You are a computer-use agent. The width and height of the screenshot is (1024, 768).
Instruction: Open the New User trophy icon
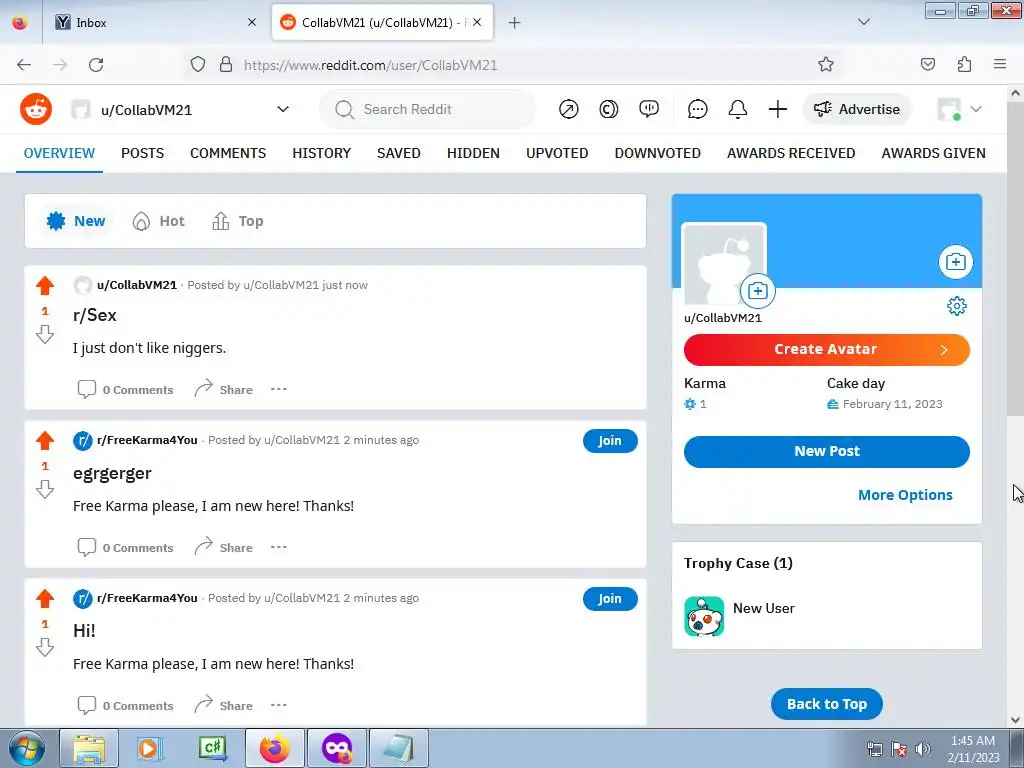pos(704,616)
